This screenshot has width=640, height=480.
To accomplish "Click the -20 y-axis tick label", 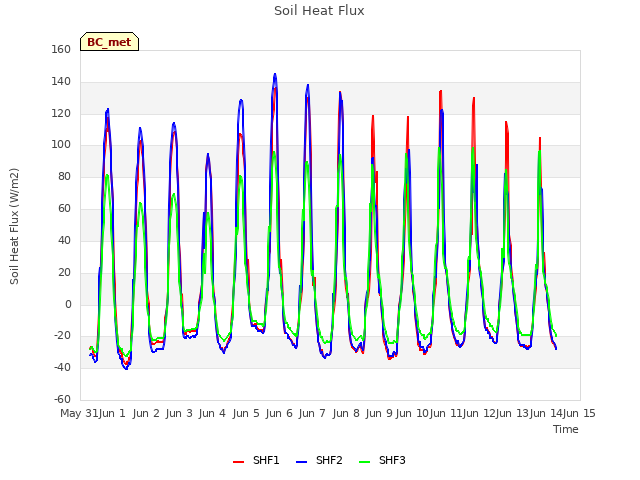I will (x=62, y=336).
